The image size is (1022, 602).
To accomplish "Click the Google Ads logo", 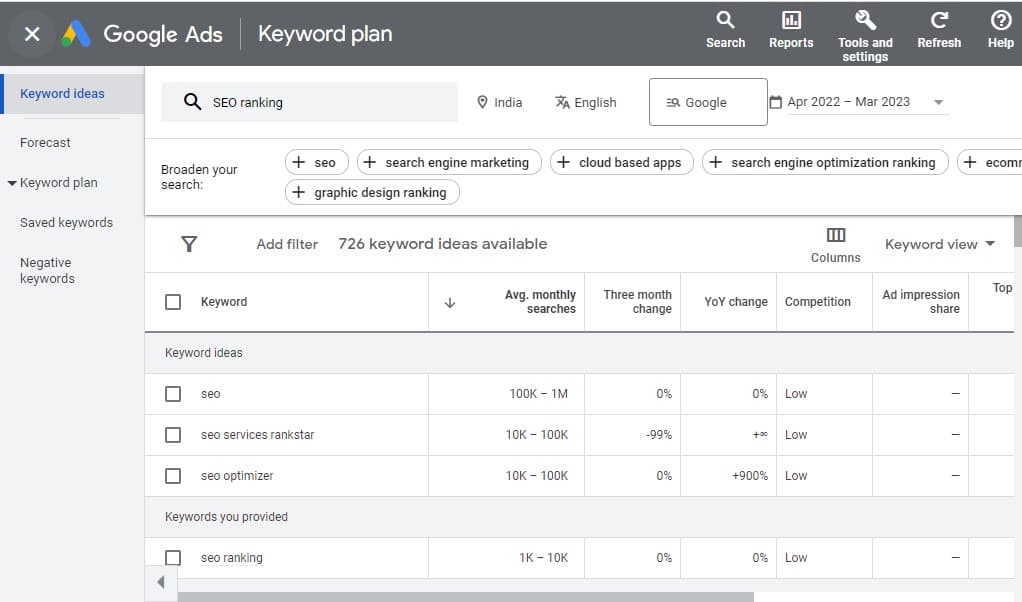I will point(76,34).
